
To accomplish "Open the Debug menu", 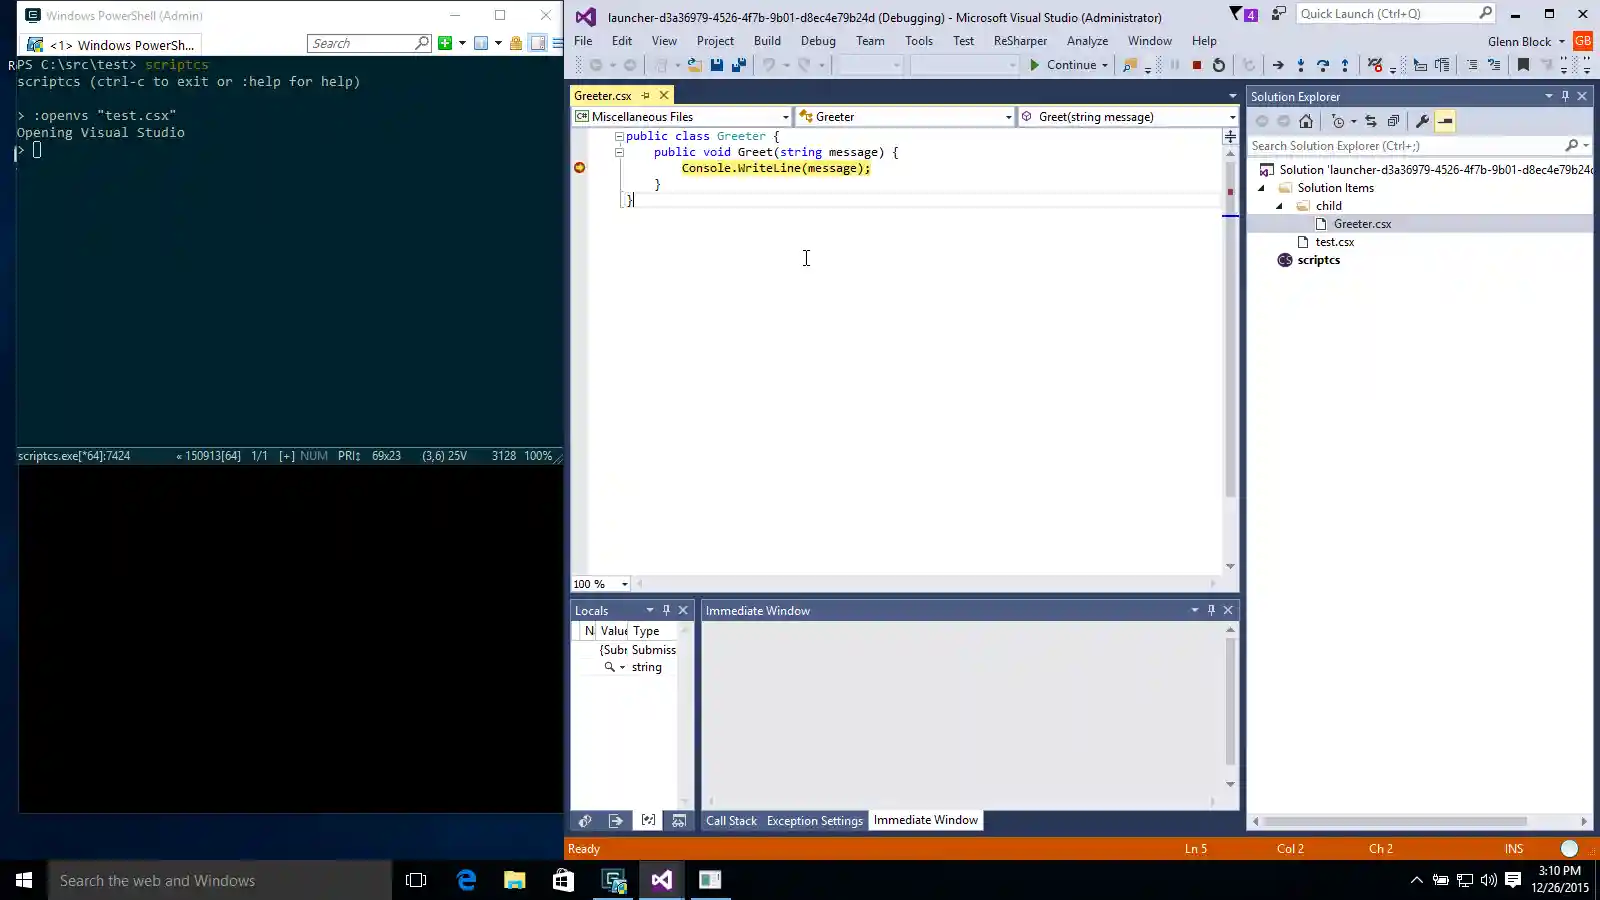I will click(x=818, y=41).
